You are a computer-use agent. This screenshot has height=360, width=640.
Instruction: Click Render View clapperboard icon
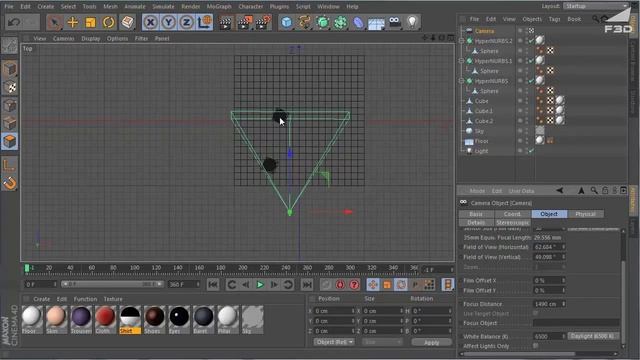(225, 22)
